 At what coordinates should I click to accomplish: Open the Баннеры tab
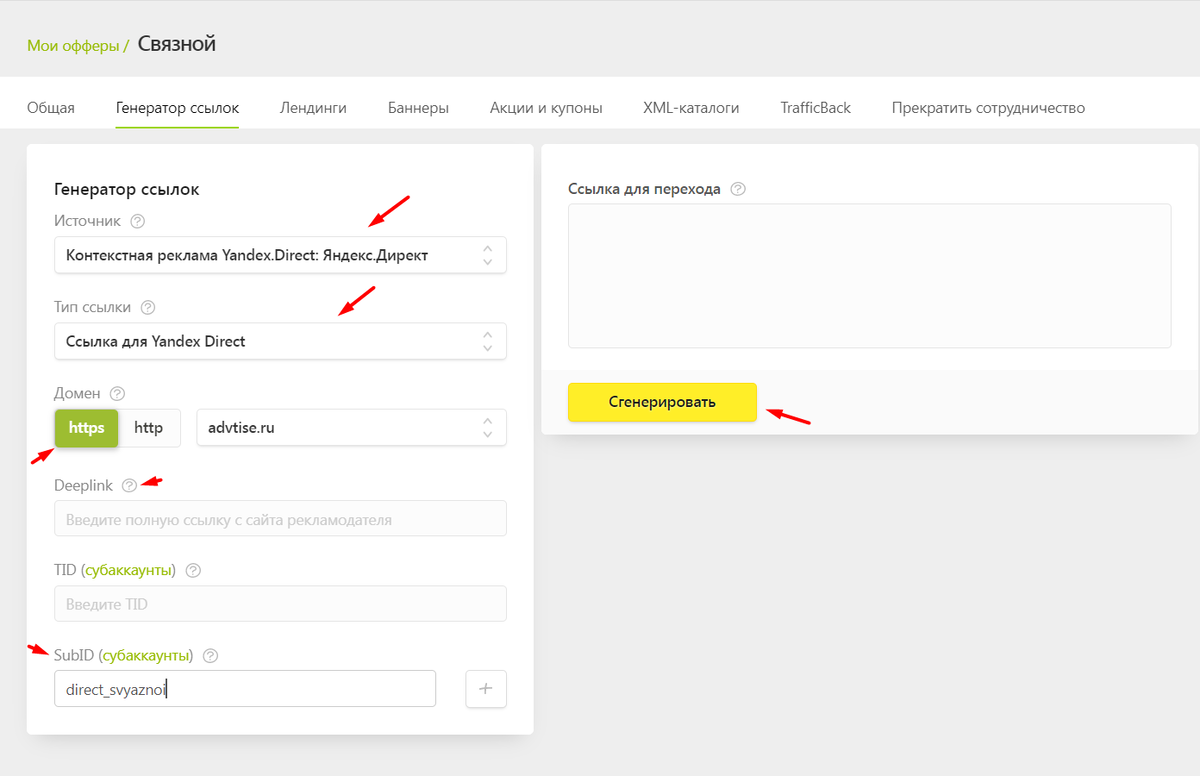418,108
